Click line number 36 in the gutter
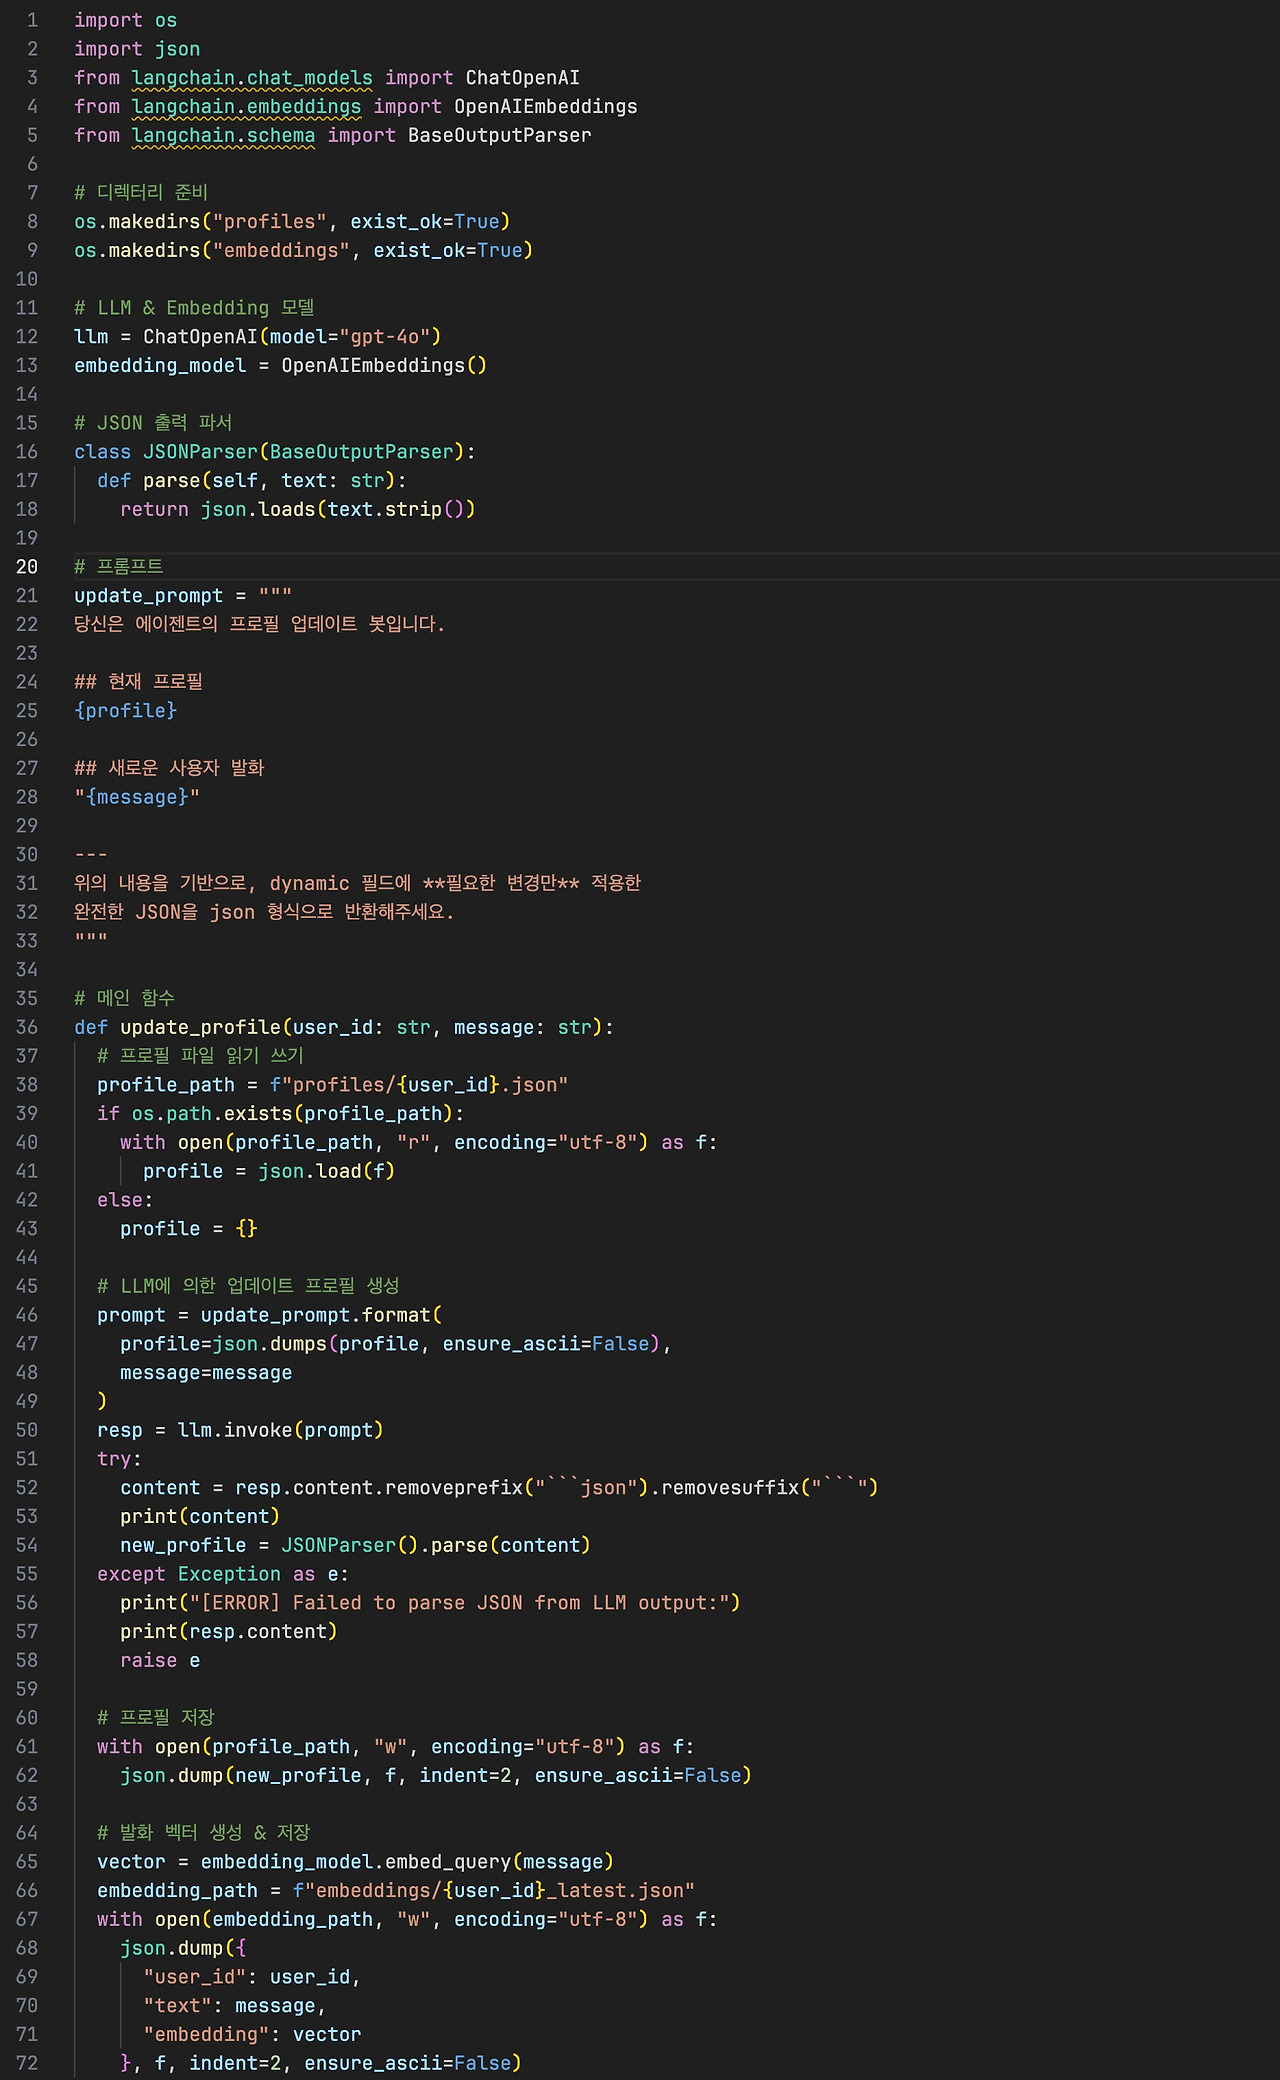This screenshot has width=1280, height=2080. coord(27,1027)
